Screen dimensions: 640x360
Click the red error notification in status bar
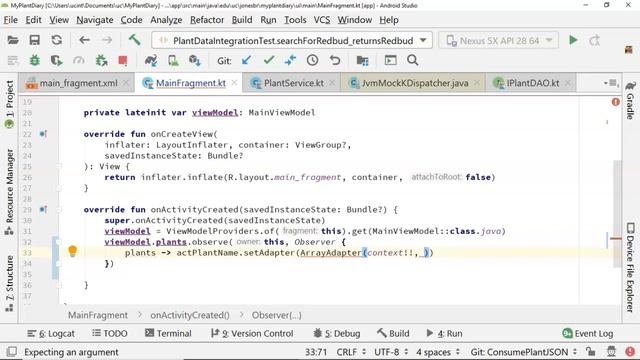coord(630,351)
